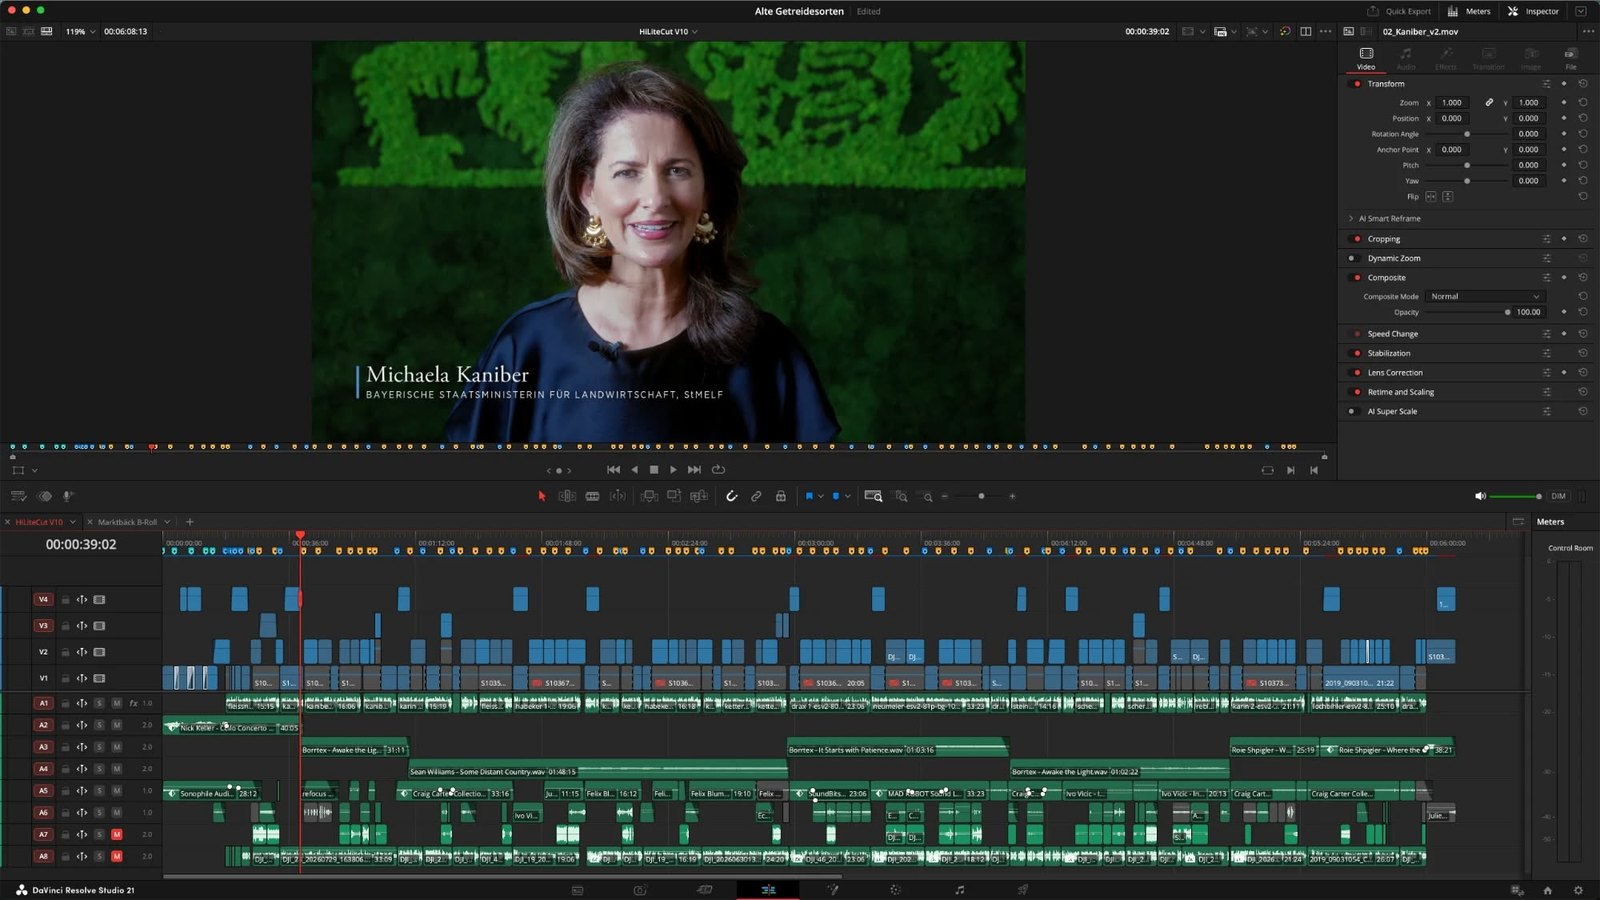Viewport: 1600px width, 900px height.
Task: Toggle the Meters panel button
Action: click(1469, 11)
